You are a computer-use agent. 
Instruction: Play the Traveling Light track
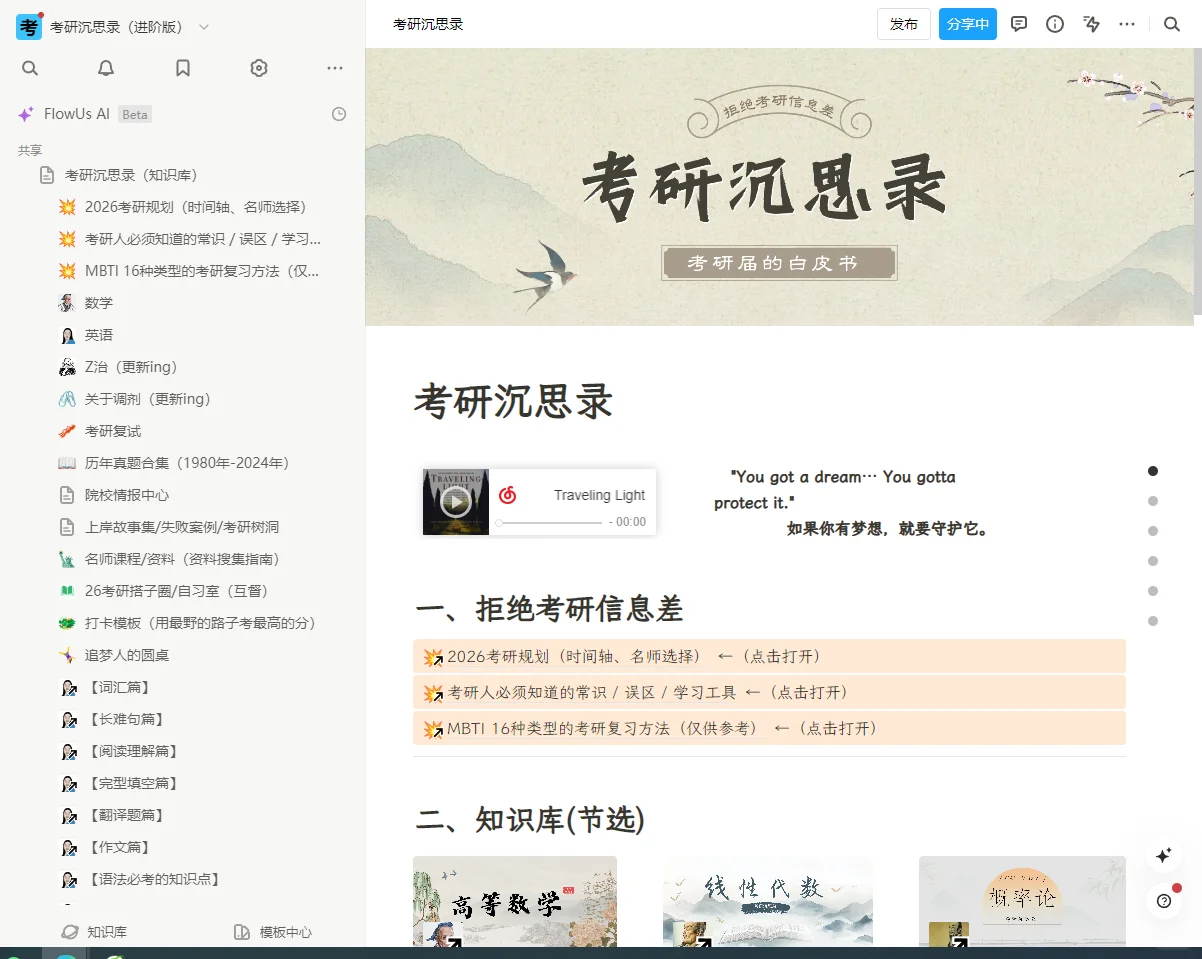click(456, 502)
